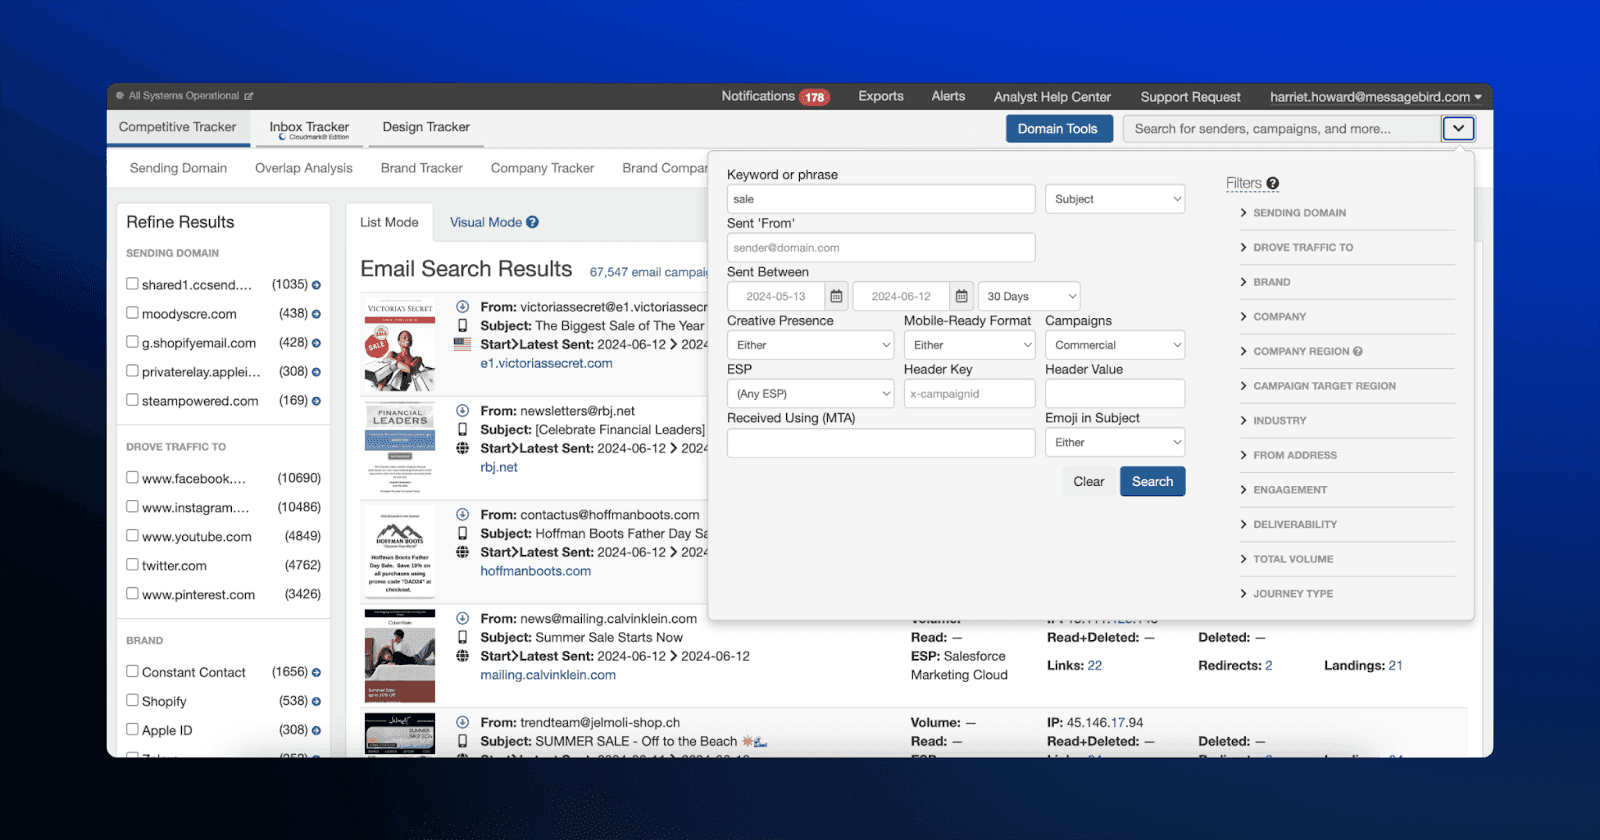Click the arrow icon next to steampowered.com count
This screenshot has width=1600, height=840.
[316, 401]
